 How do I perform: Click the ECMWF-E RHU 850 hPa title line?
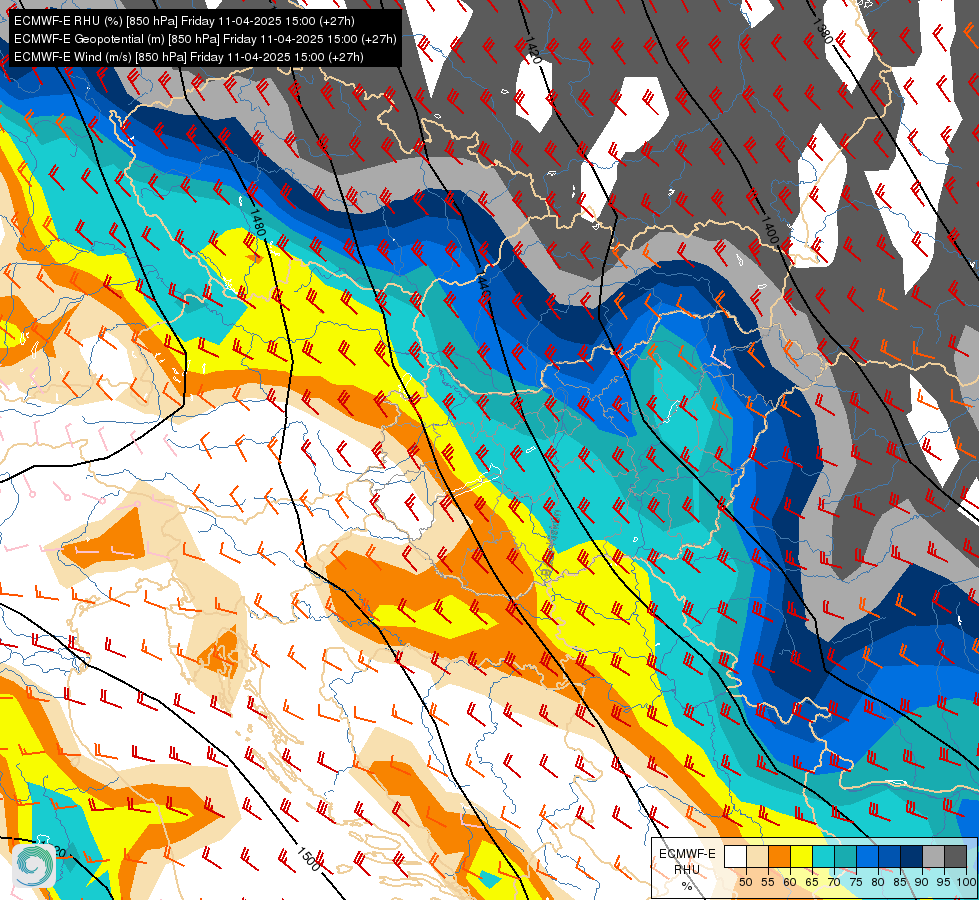point(184,21)
